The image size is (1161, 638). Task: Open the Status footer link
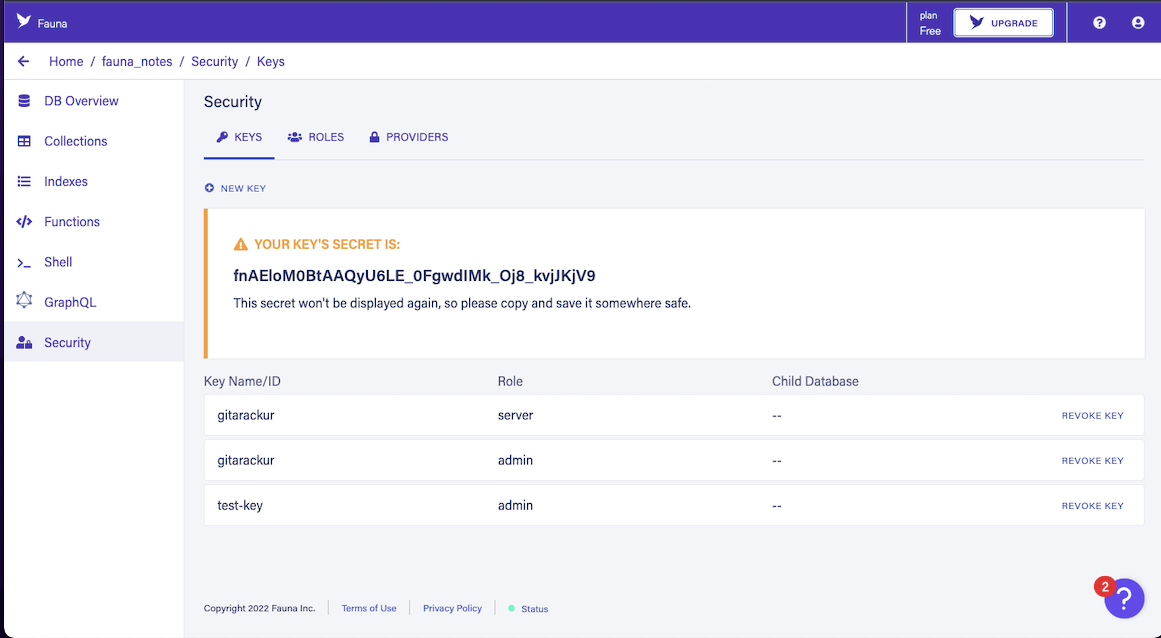(x=535, y=609)
